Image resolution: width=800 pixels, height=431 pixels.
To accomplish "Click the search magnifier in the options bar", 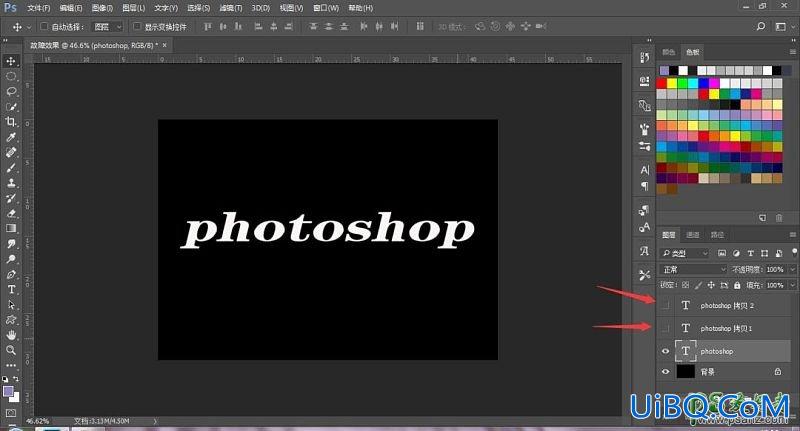I will pos(761,27).
